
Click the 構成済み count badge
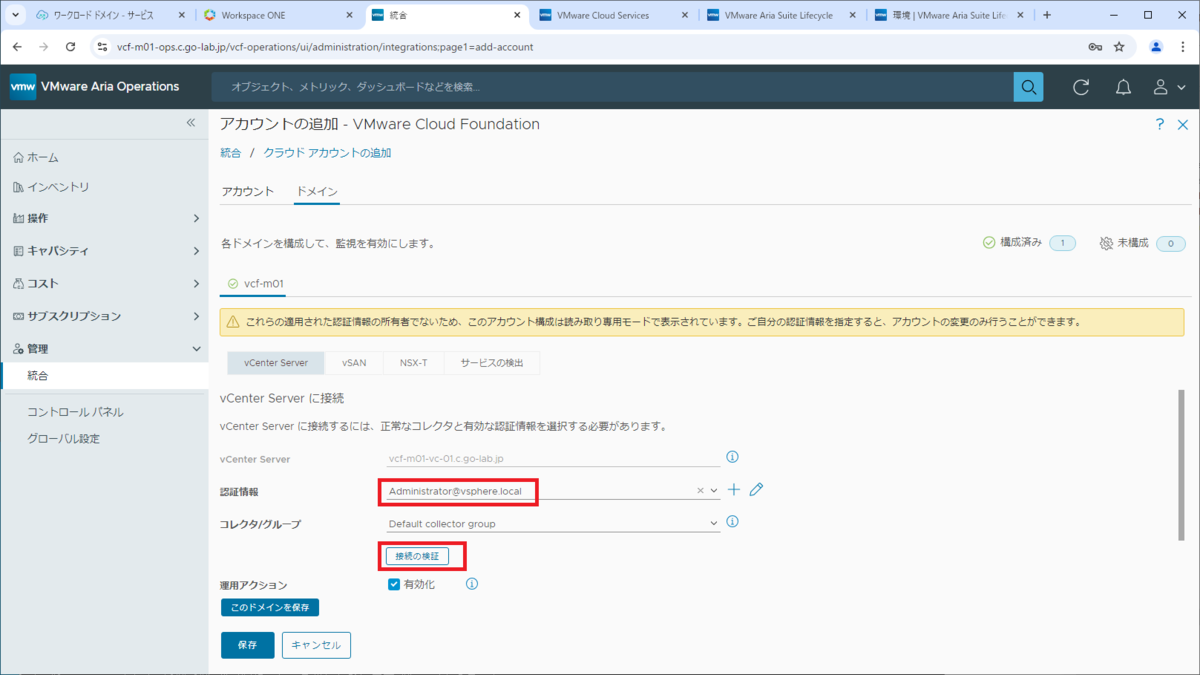pos(1062,243)
